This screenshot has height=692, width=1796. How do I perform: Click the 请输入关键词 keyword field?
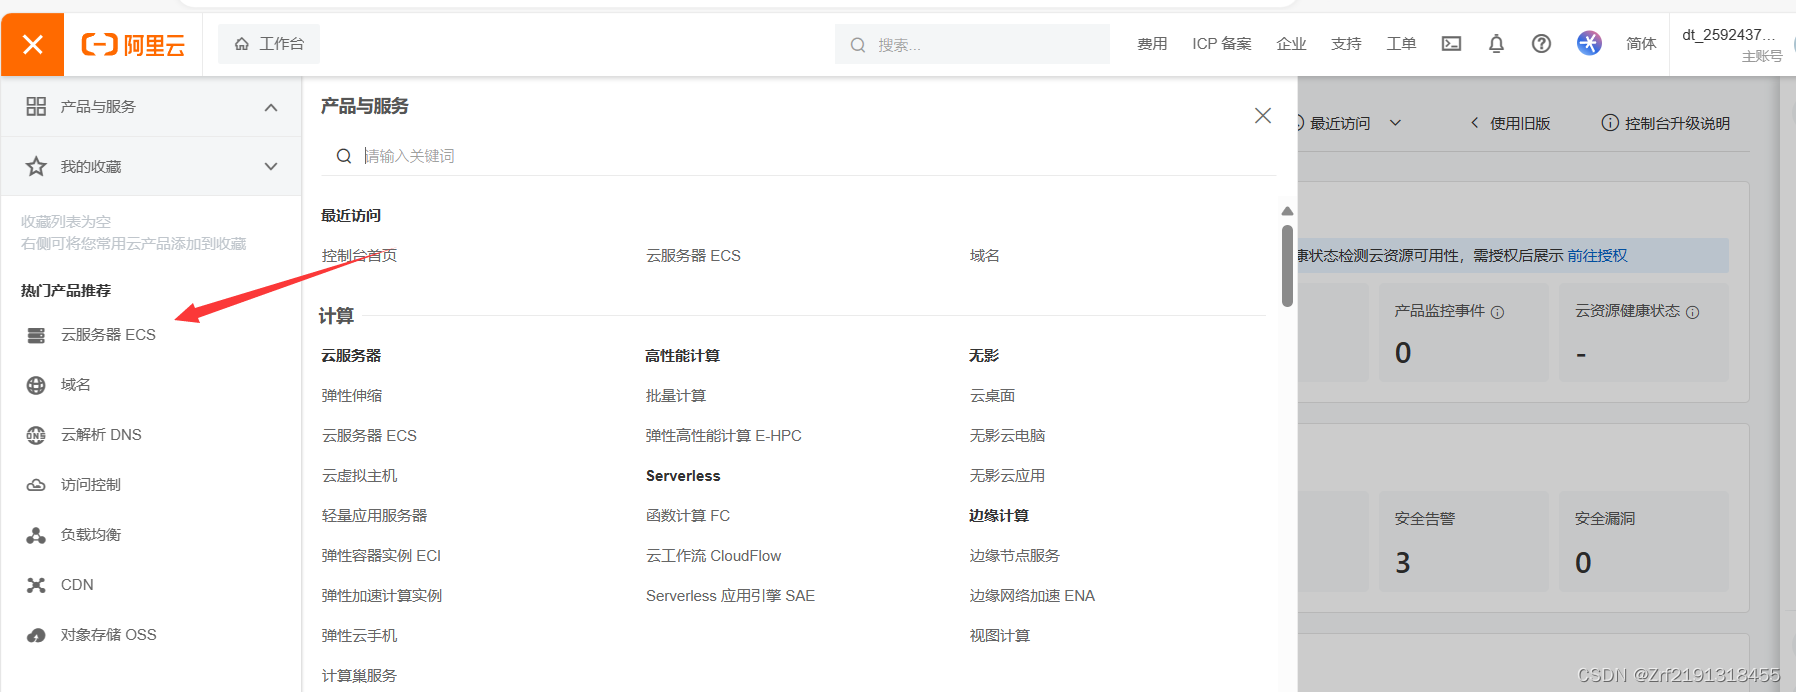[x=798, y=156]
